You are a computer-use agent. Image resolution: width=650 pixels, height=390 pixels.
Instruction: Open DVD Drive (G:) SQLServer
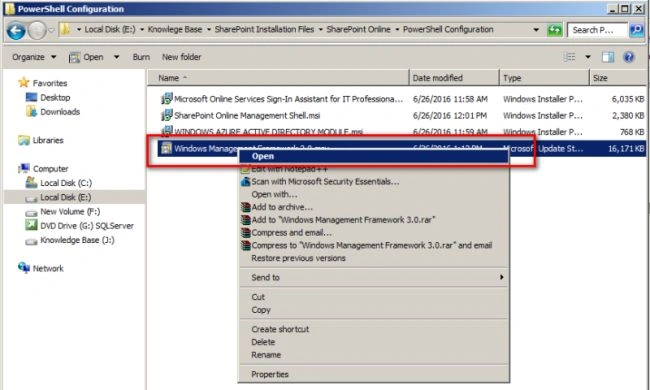(x=87, y=226)
